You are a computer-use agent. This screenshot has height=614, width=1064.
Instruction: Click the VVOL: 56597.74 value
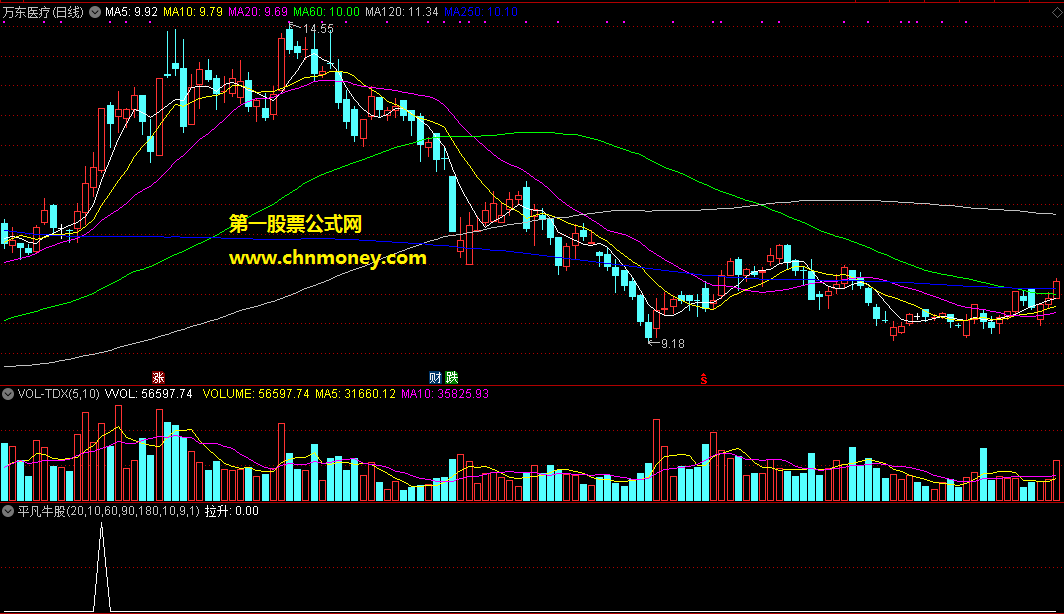coord(149,394)
